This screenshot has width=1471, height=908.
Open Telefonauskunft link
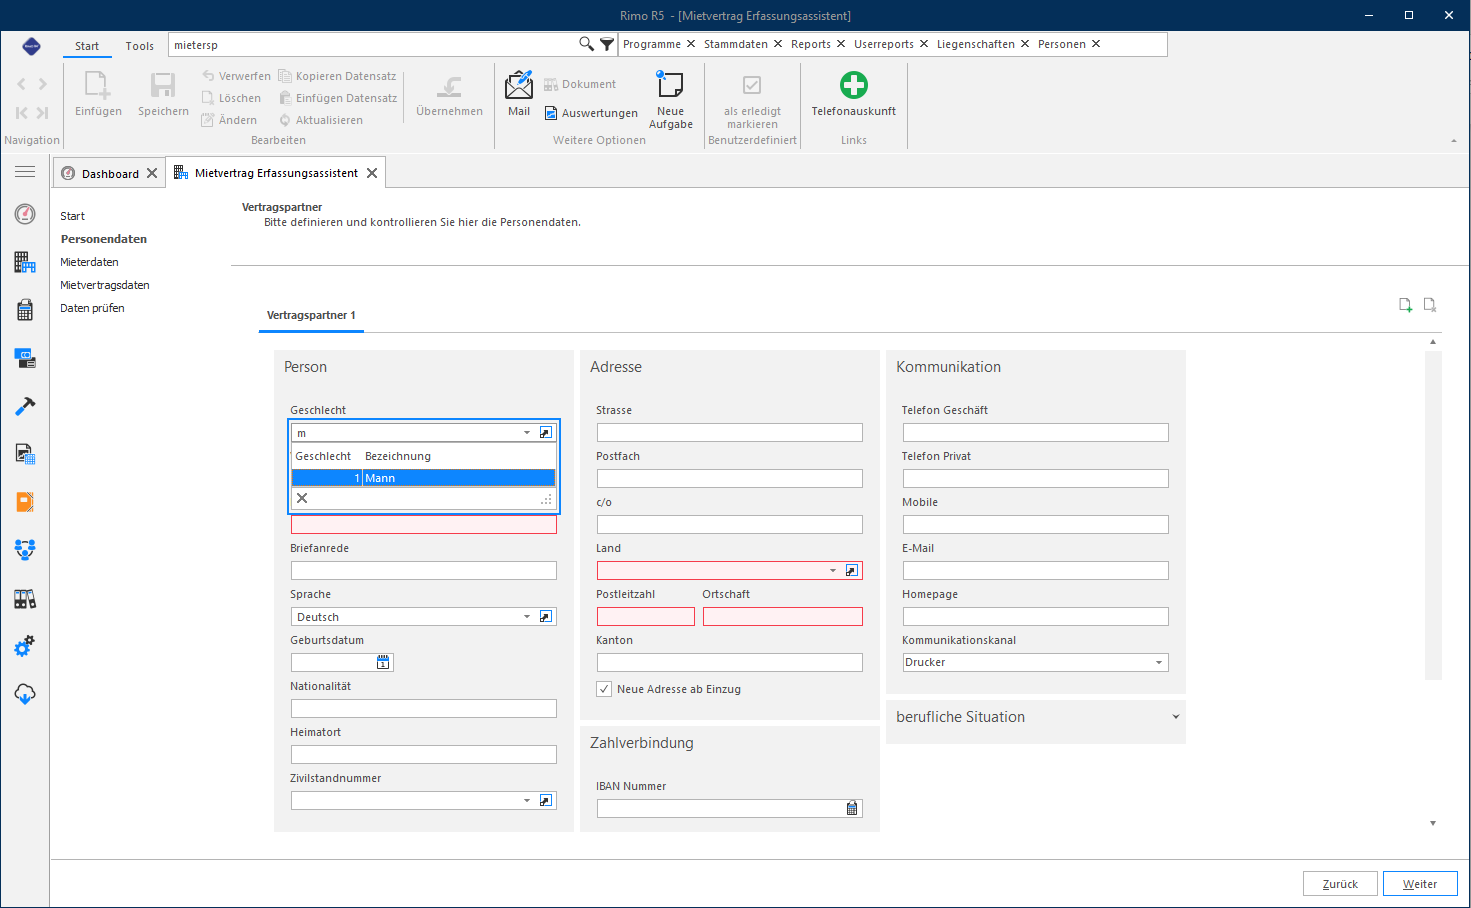[x=853, y=94]
